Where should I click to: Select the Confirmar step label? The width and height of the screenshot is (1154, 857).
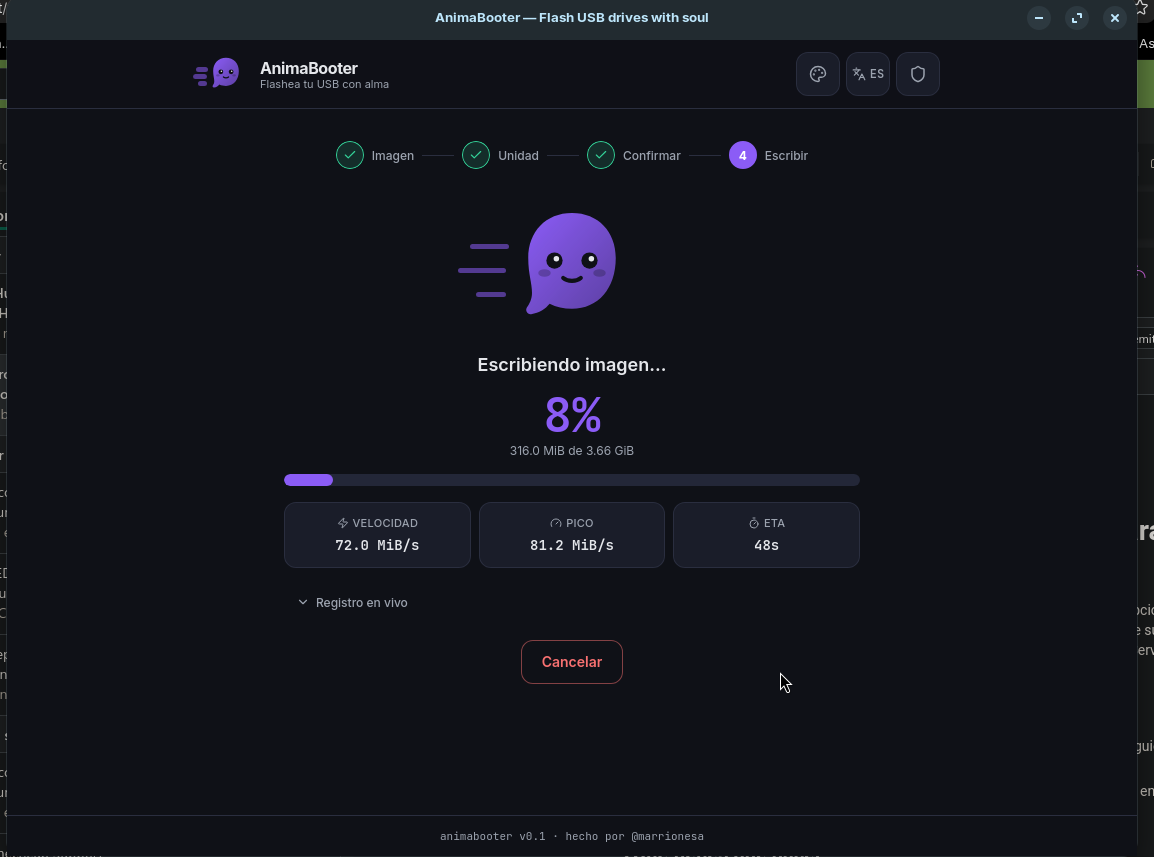[651, 155]
